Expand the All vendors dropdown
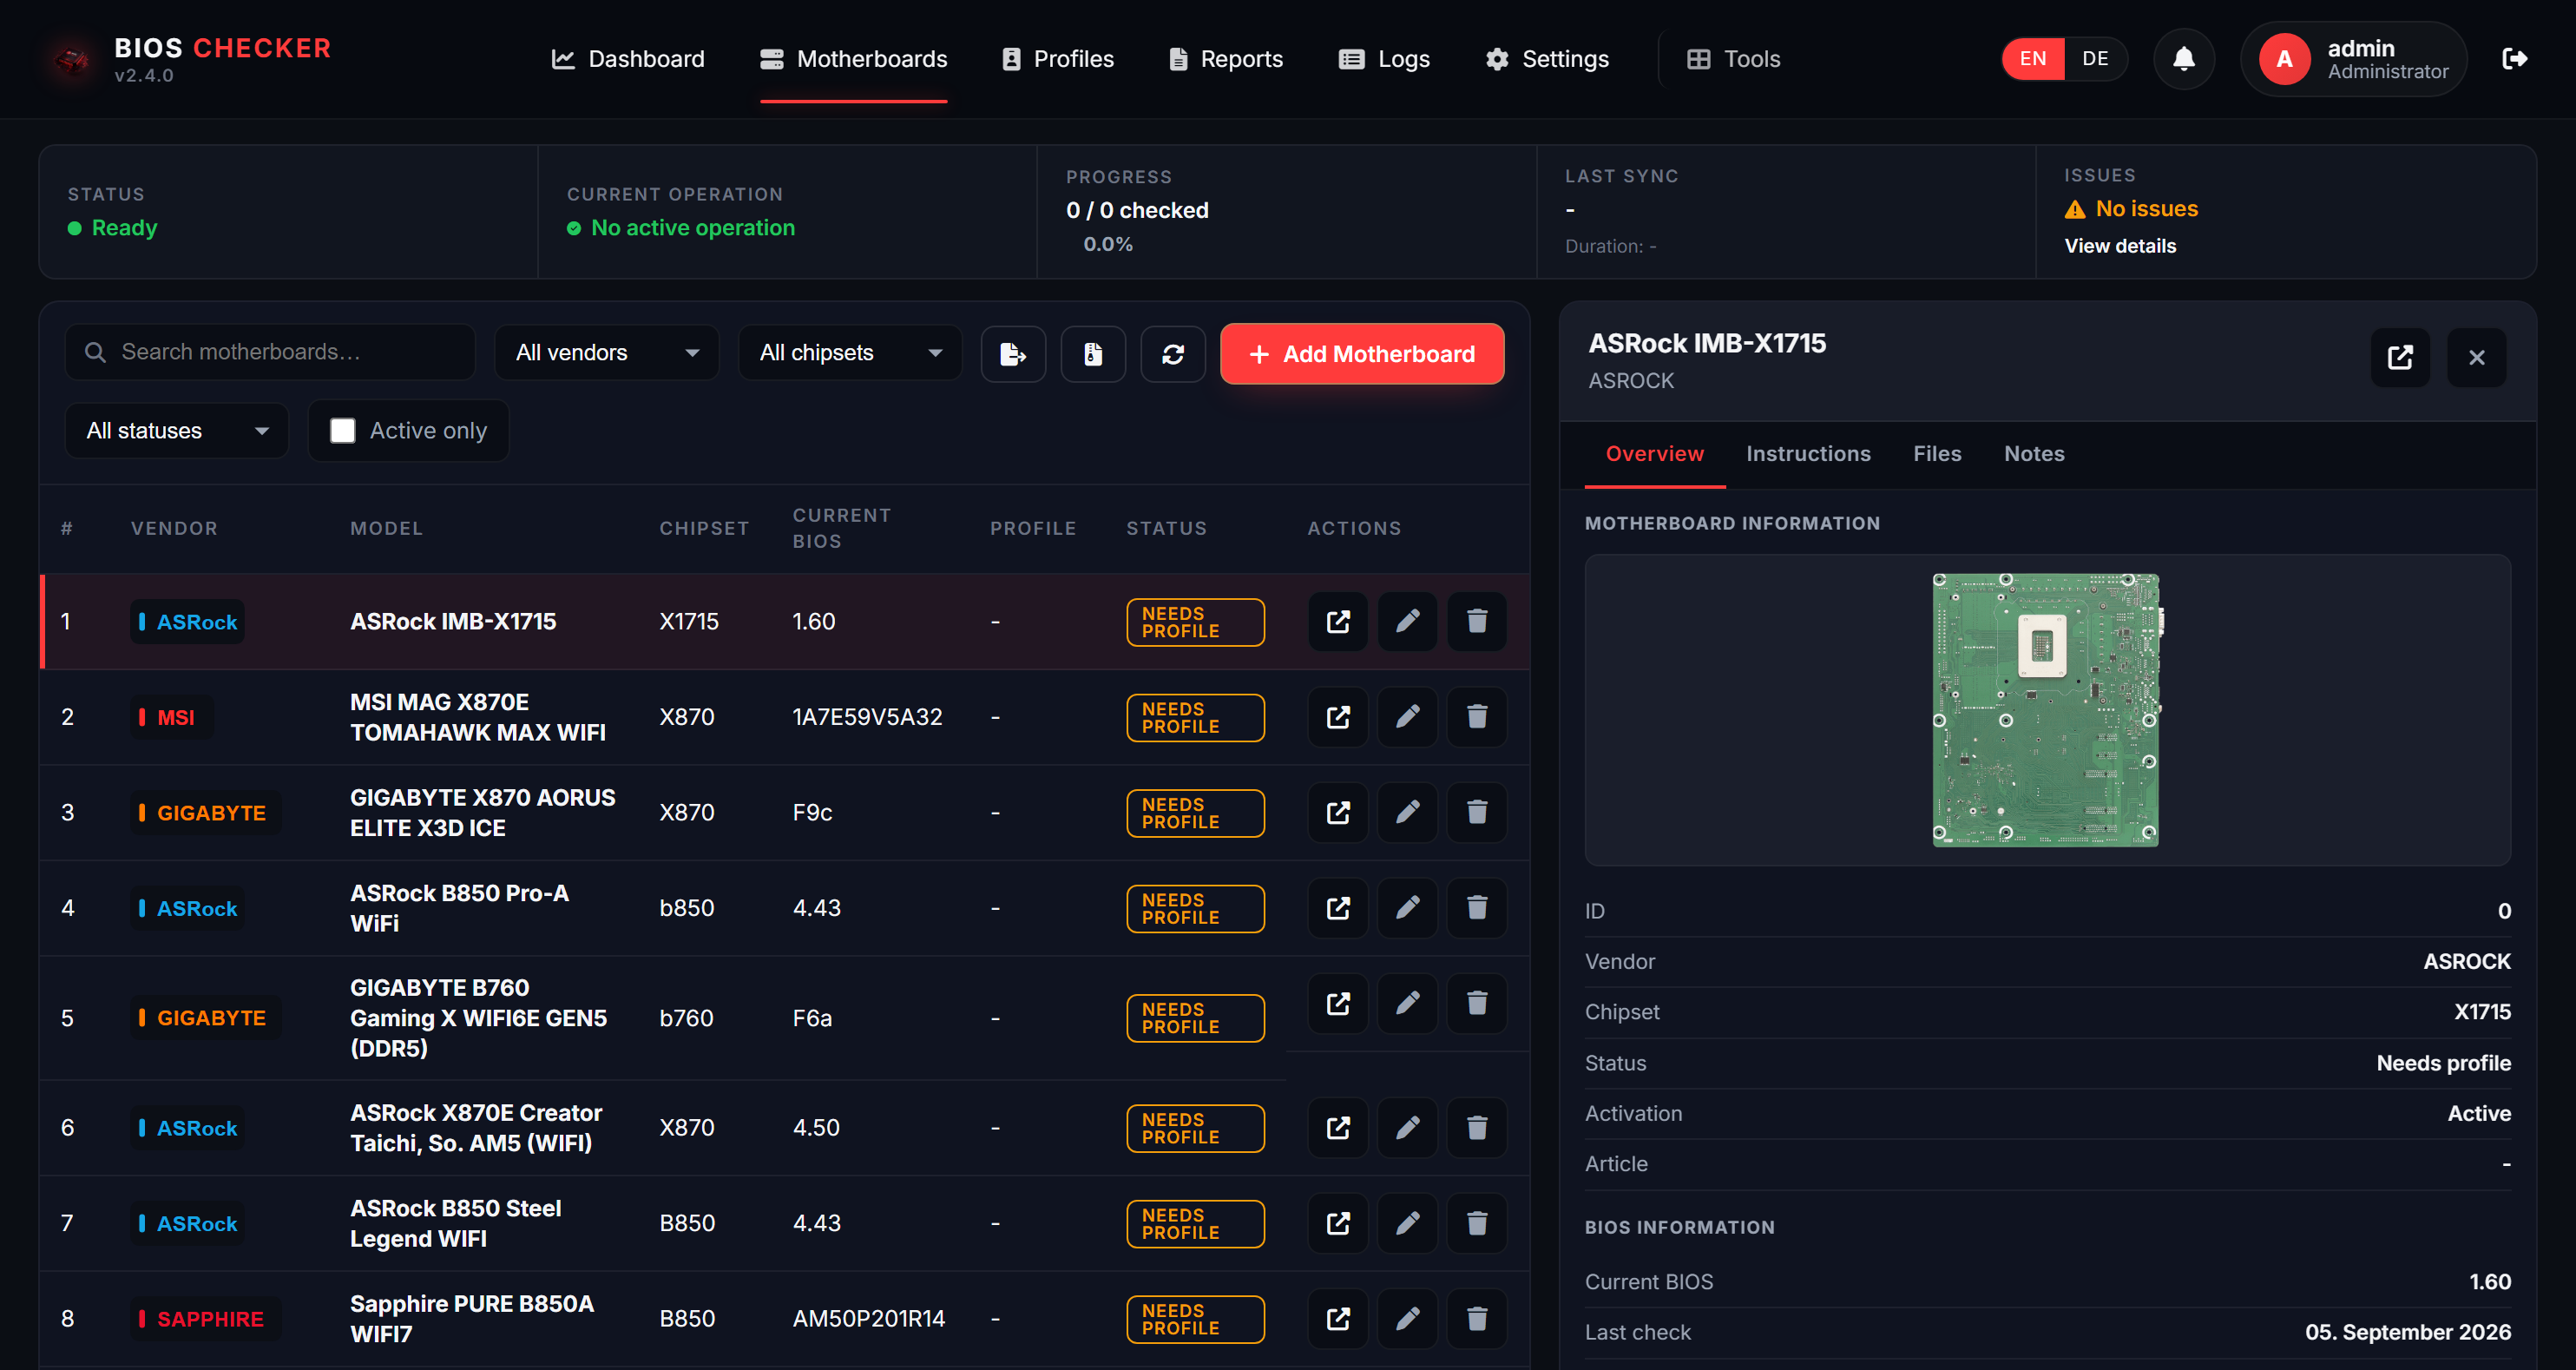Screen dimensions: 2576x1370 (606, 353)
